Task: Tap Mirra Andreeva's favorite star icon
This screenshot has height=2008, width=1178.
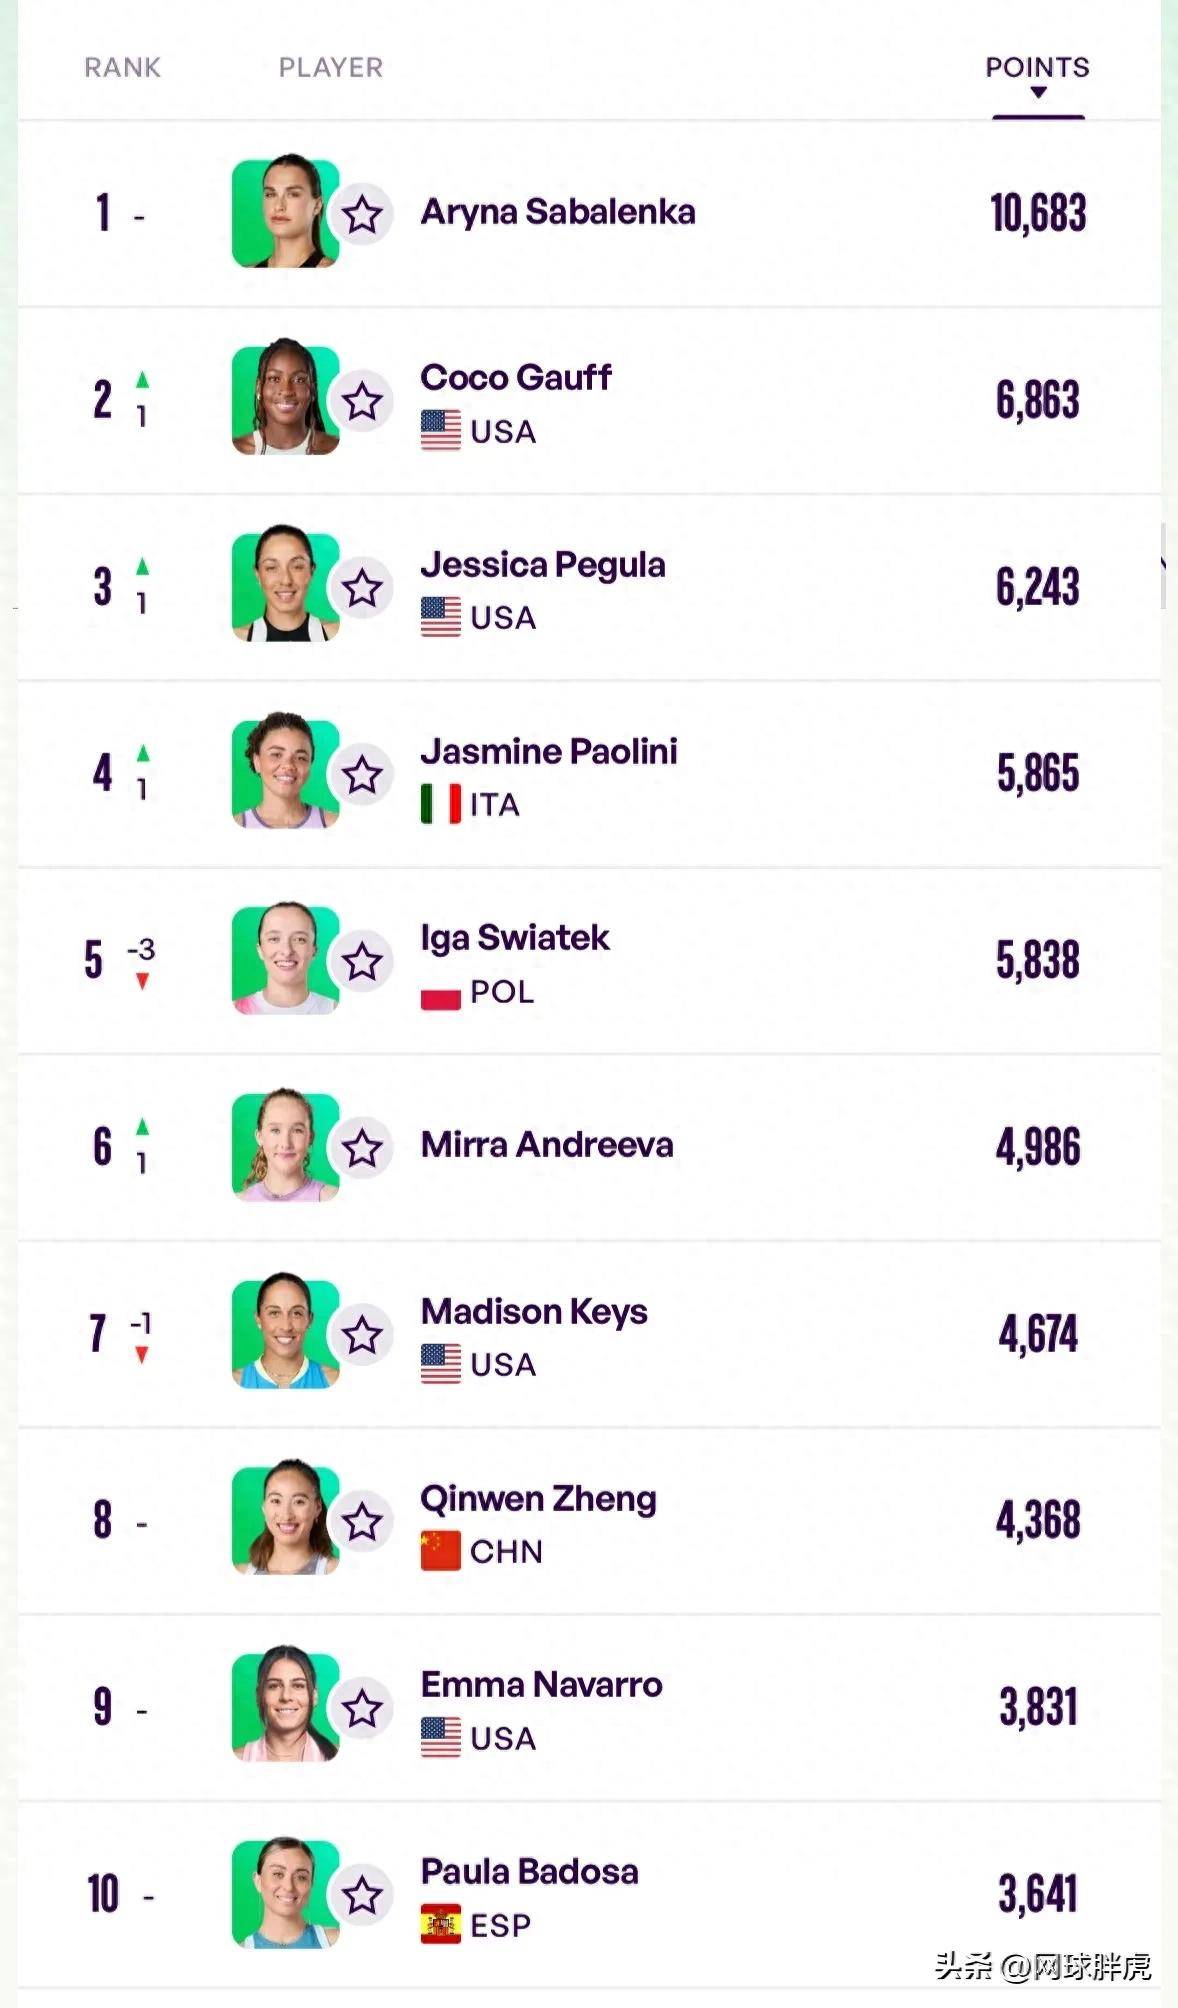Action: 362,1148
